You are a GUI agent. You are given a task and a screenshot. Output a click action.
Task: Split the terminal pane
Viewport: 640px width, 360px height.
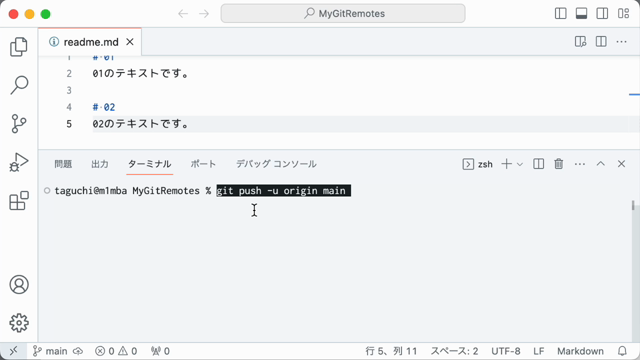(538, 164)
